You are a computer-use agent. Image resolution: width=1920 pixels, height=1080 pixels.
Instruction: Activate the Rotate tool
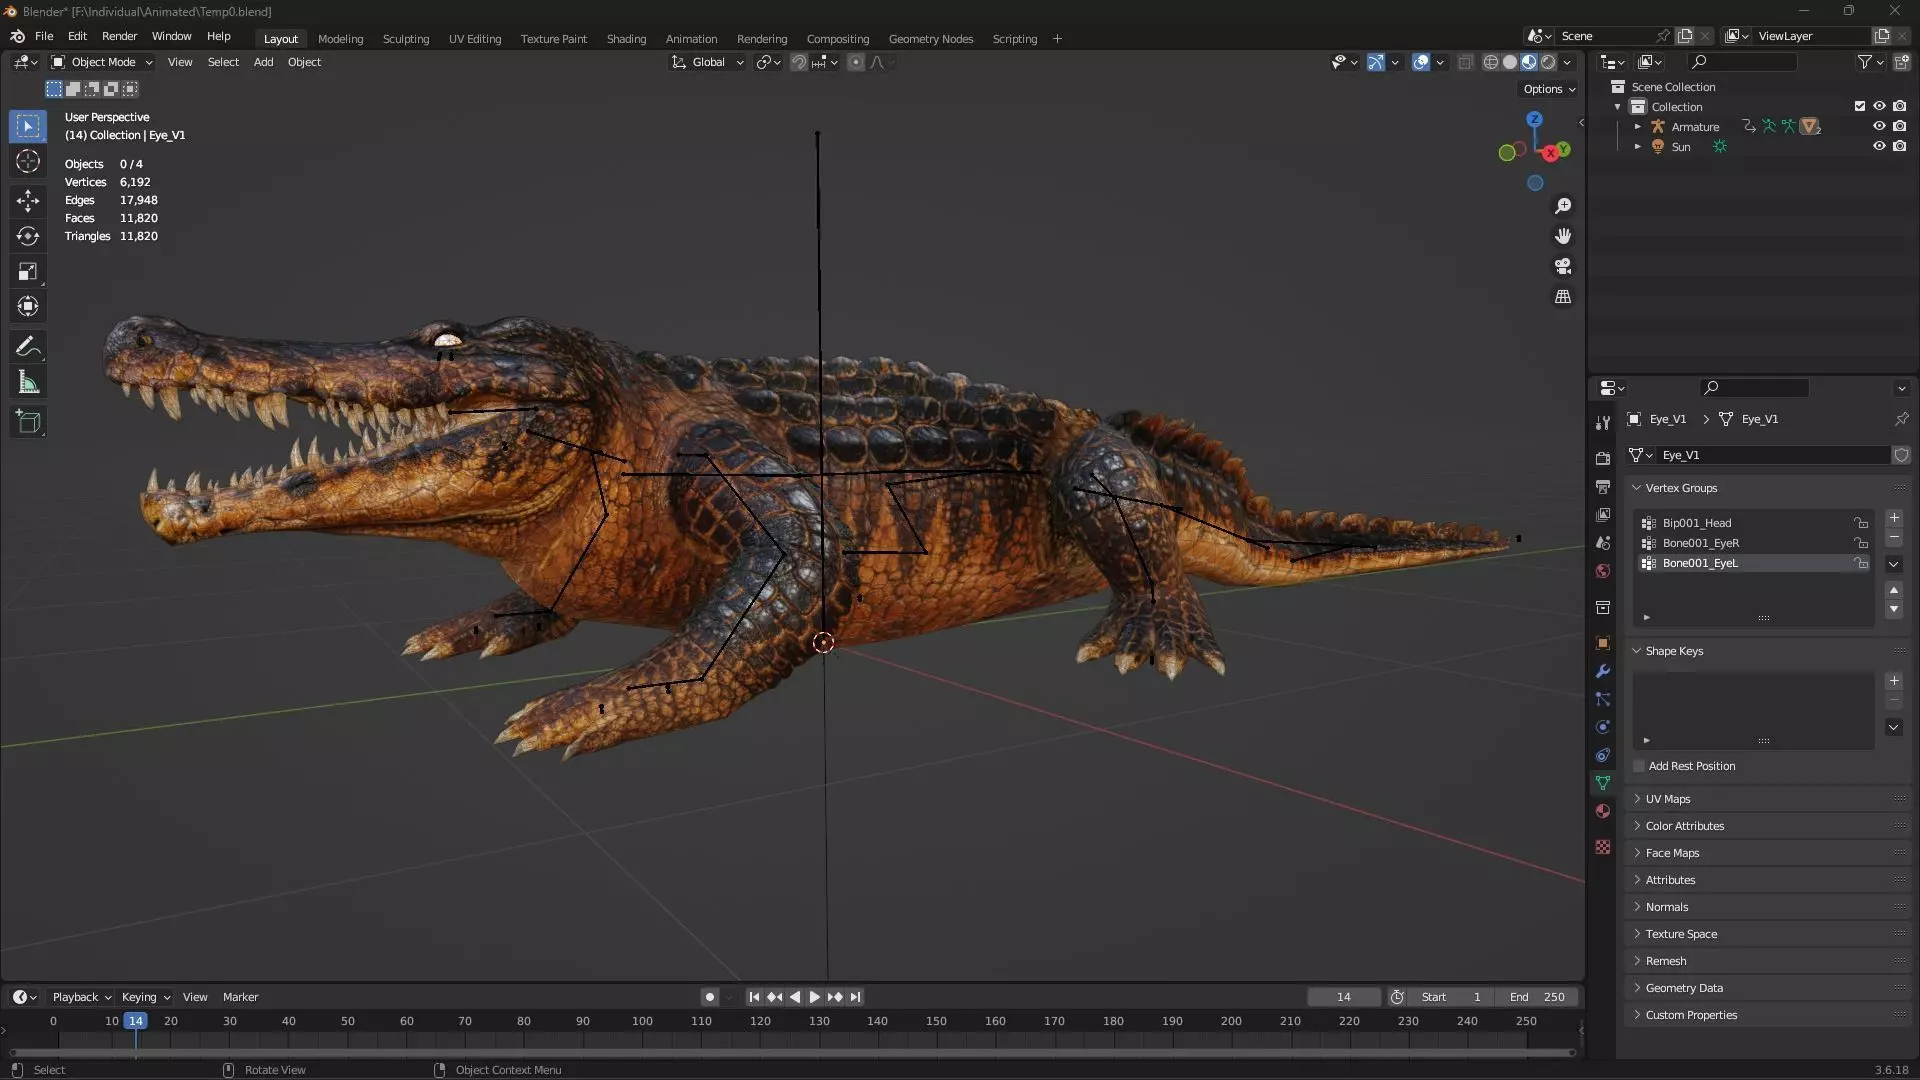[x=28, y=236]
